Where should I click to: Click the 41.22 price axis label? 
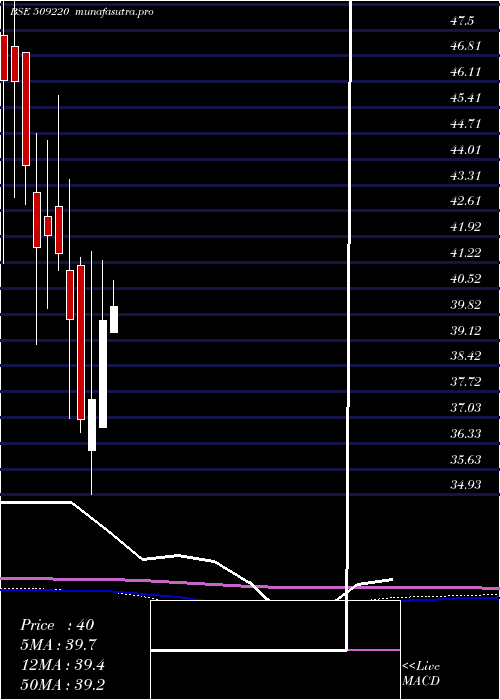pyautogui.click(x=465, y=253)
